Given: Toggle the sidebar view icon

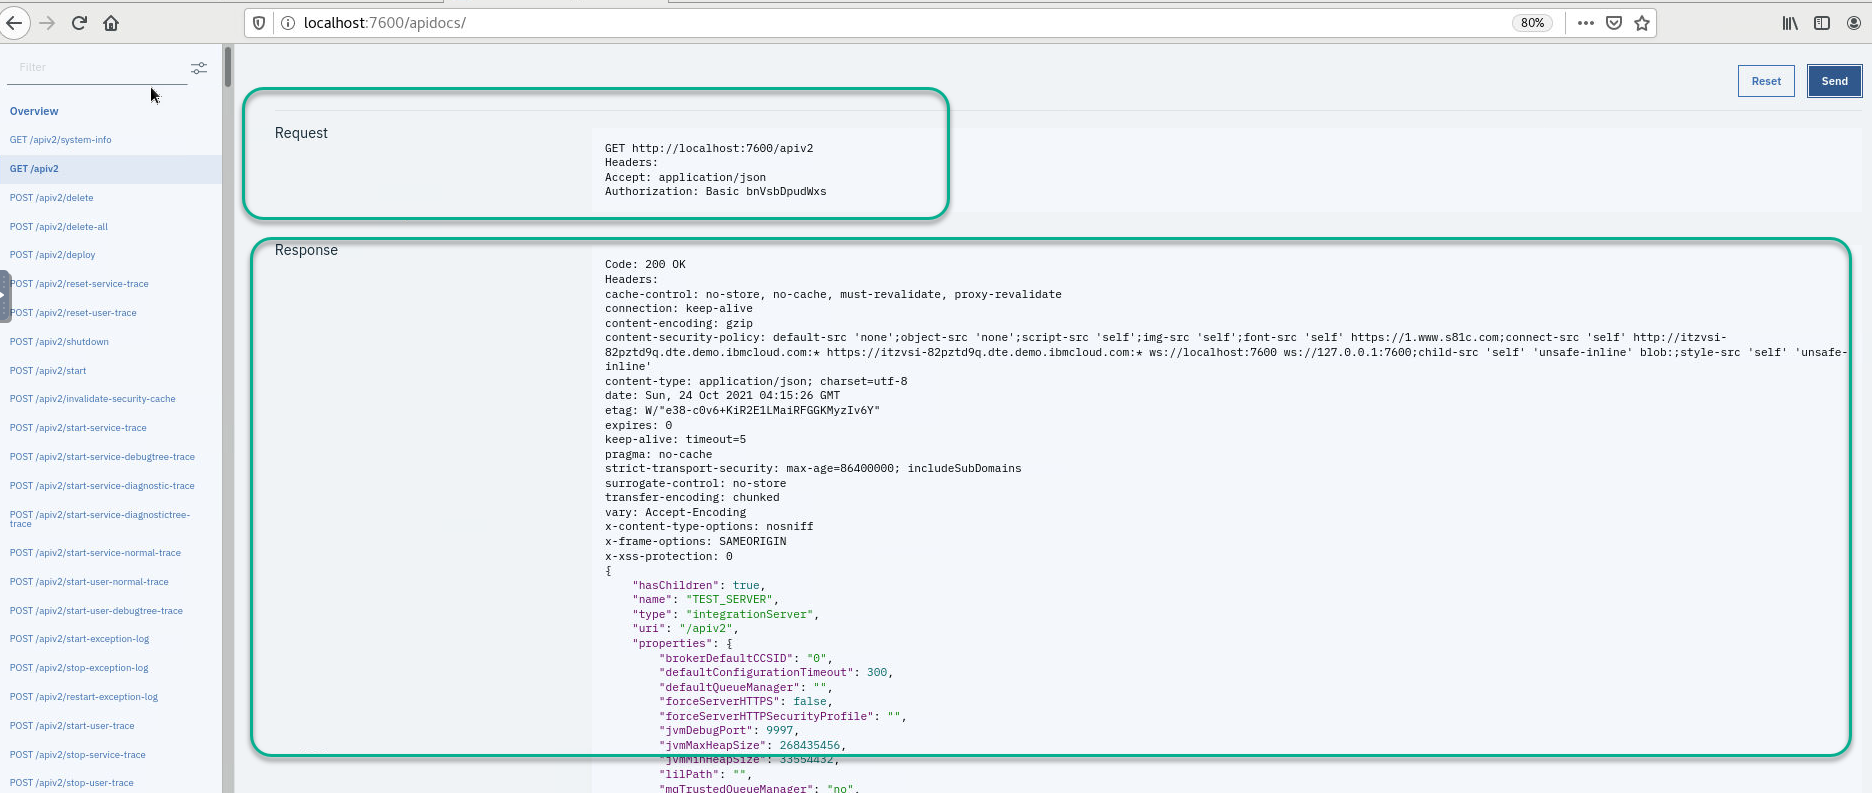Looking at the screenshot, I should tap(1822, 23).
